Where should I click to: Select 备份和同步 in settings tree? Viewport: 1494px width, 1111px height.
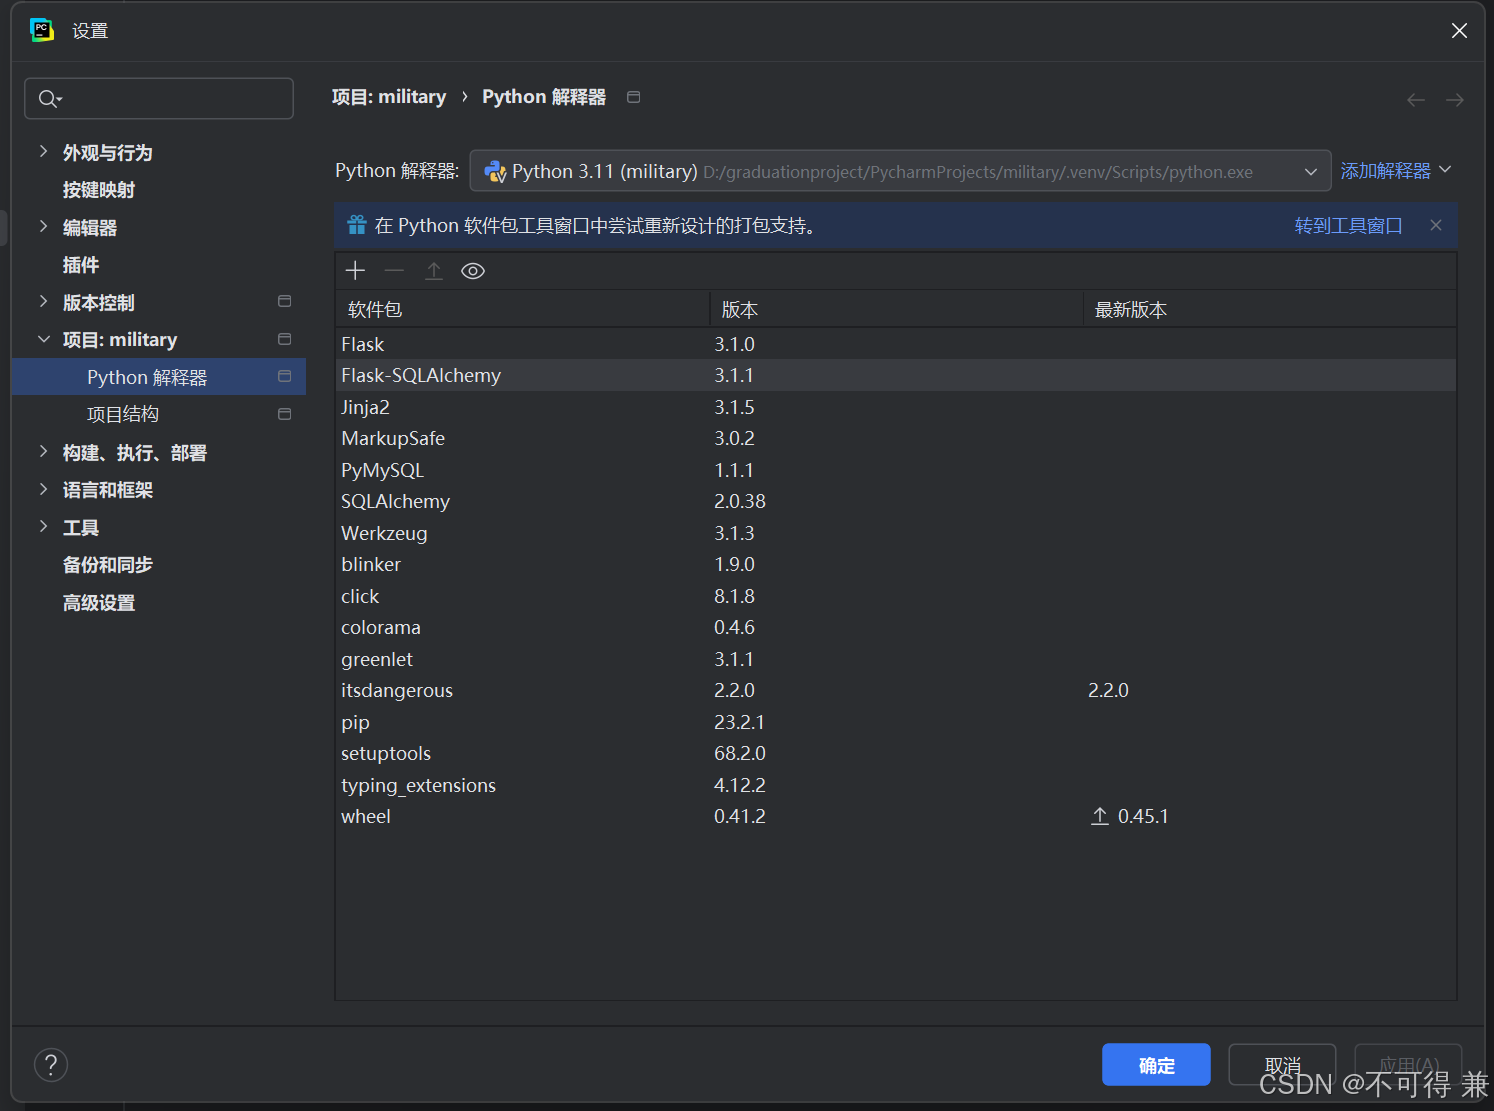(108, 565)
